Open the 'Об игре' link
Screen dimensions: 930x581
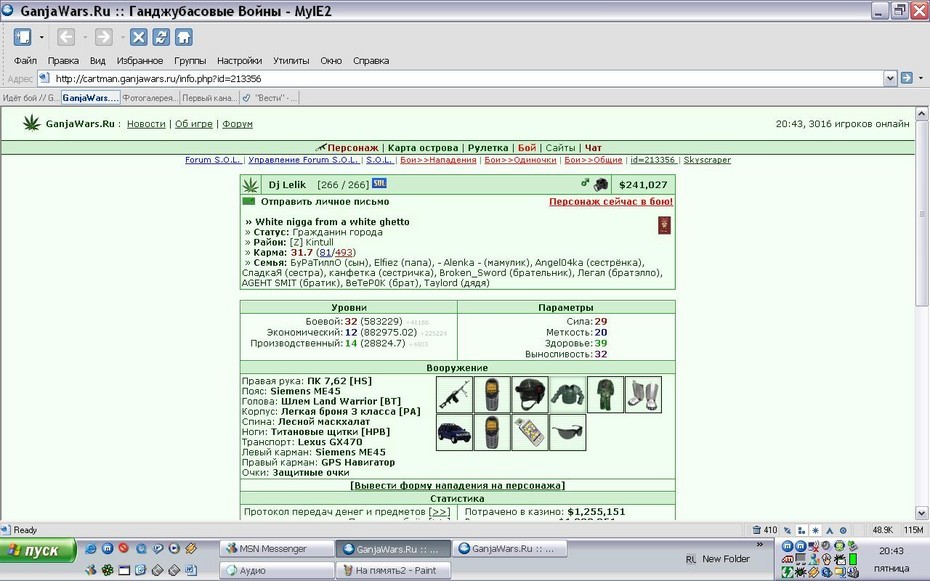[x=193, y=124]
